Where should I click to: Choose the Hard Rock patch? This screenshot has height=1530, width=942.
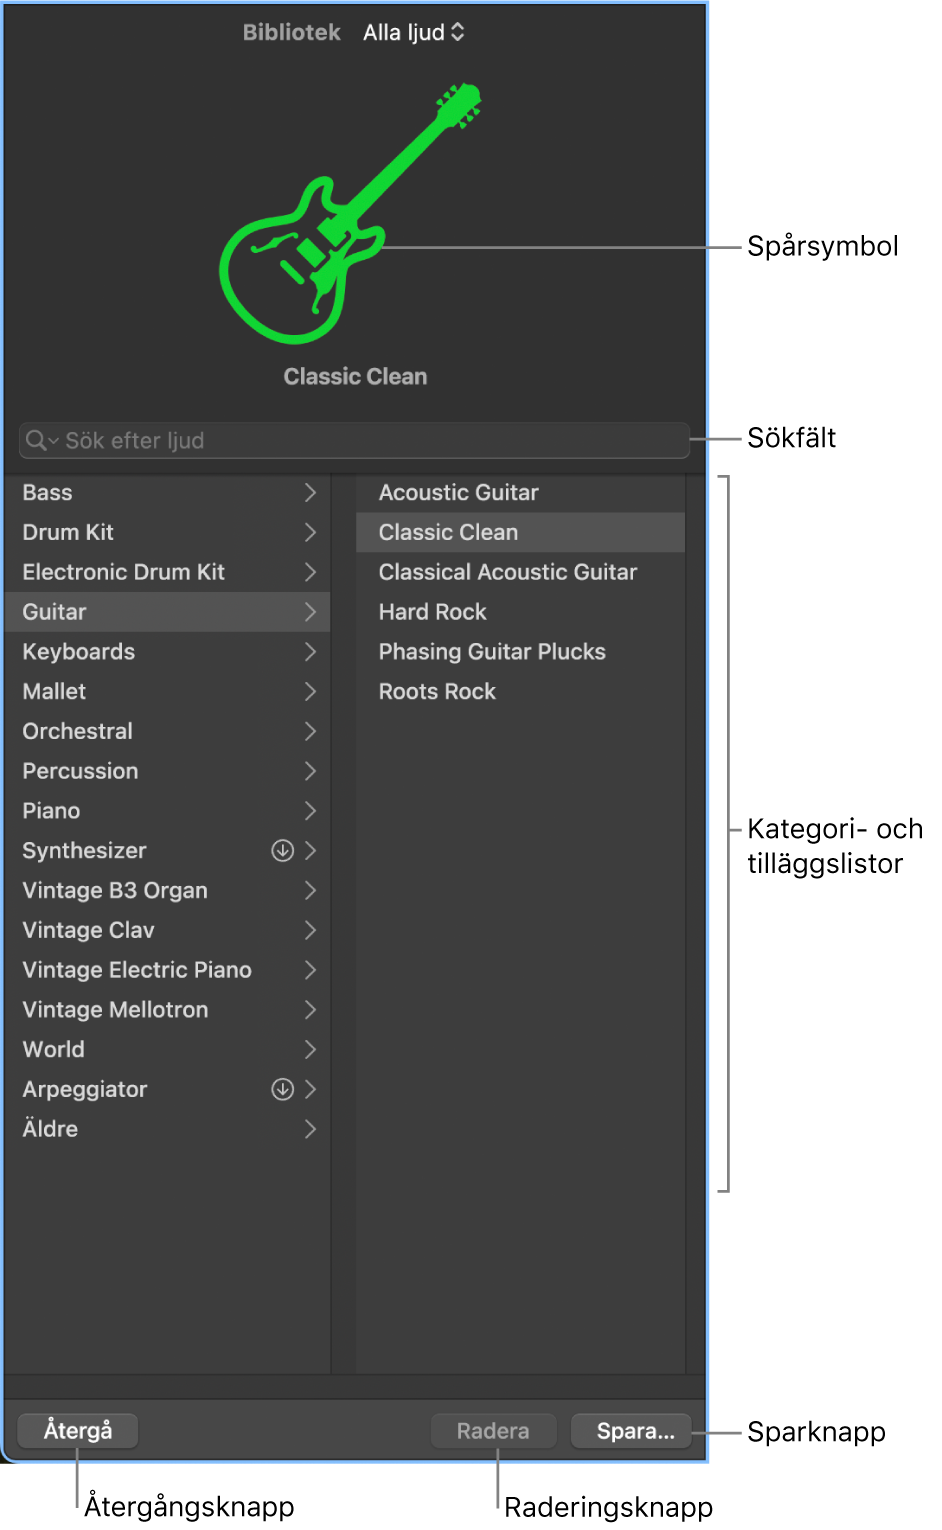[x=520, y=612]
